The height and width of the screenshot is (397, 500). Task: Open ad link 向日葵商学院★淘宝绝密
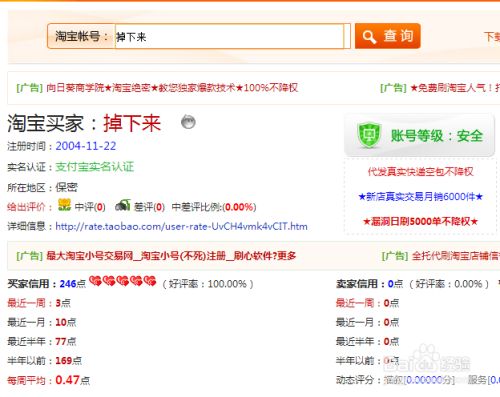(x=172, y=88)
